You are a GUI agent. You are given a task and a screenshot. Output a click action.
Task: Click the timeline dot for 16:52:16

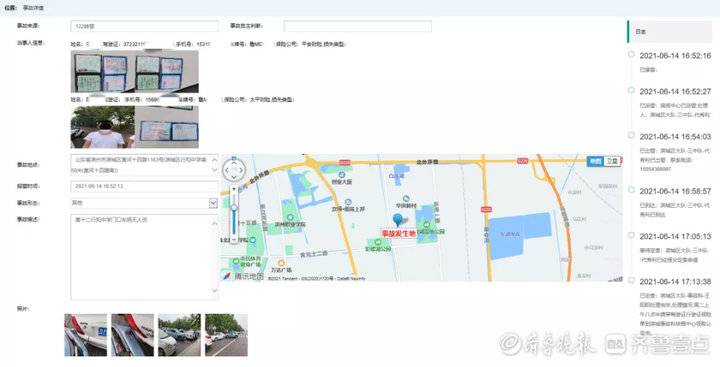click(631, 55)
